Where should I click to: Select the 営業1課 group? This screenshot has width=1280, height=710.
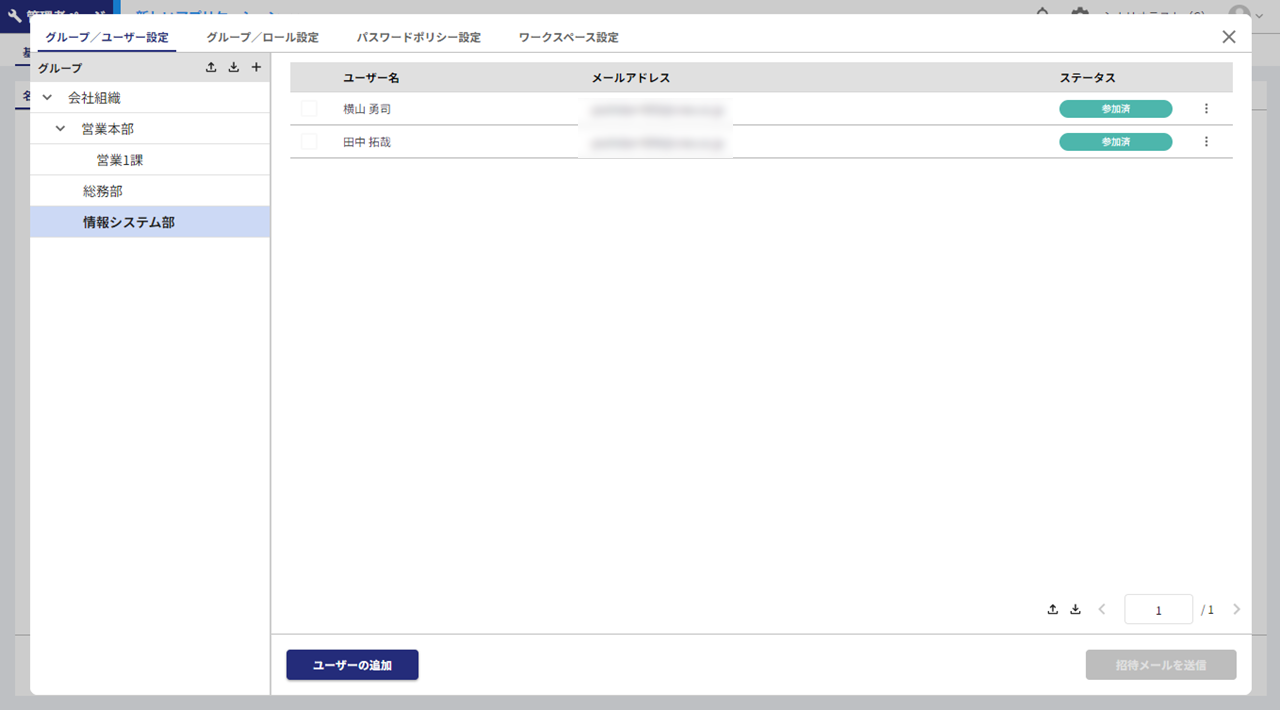(x=120, y=160)
